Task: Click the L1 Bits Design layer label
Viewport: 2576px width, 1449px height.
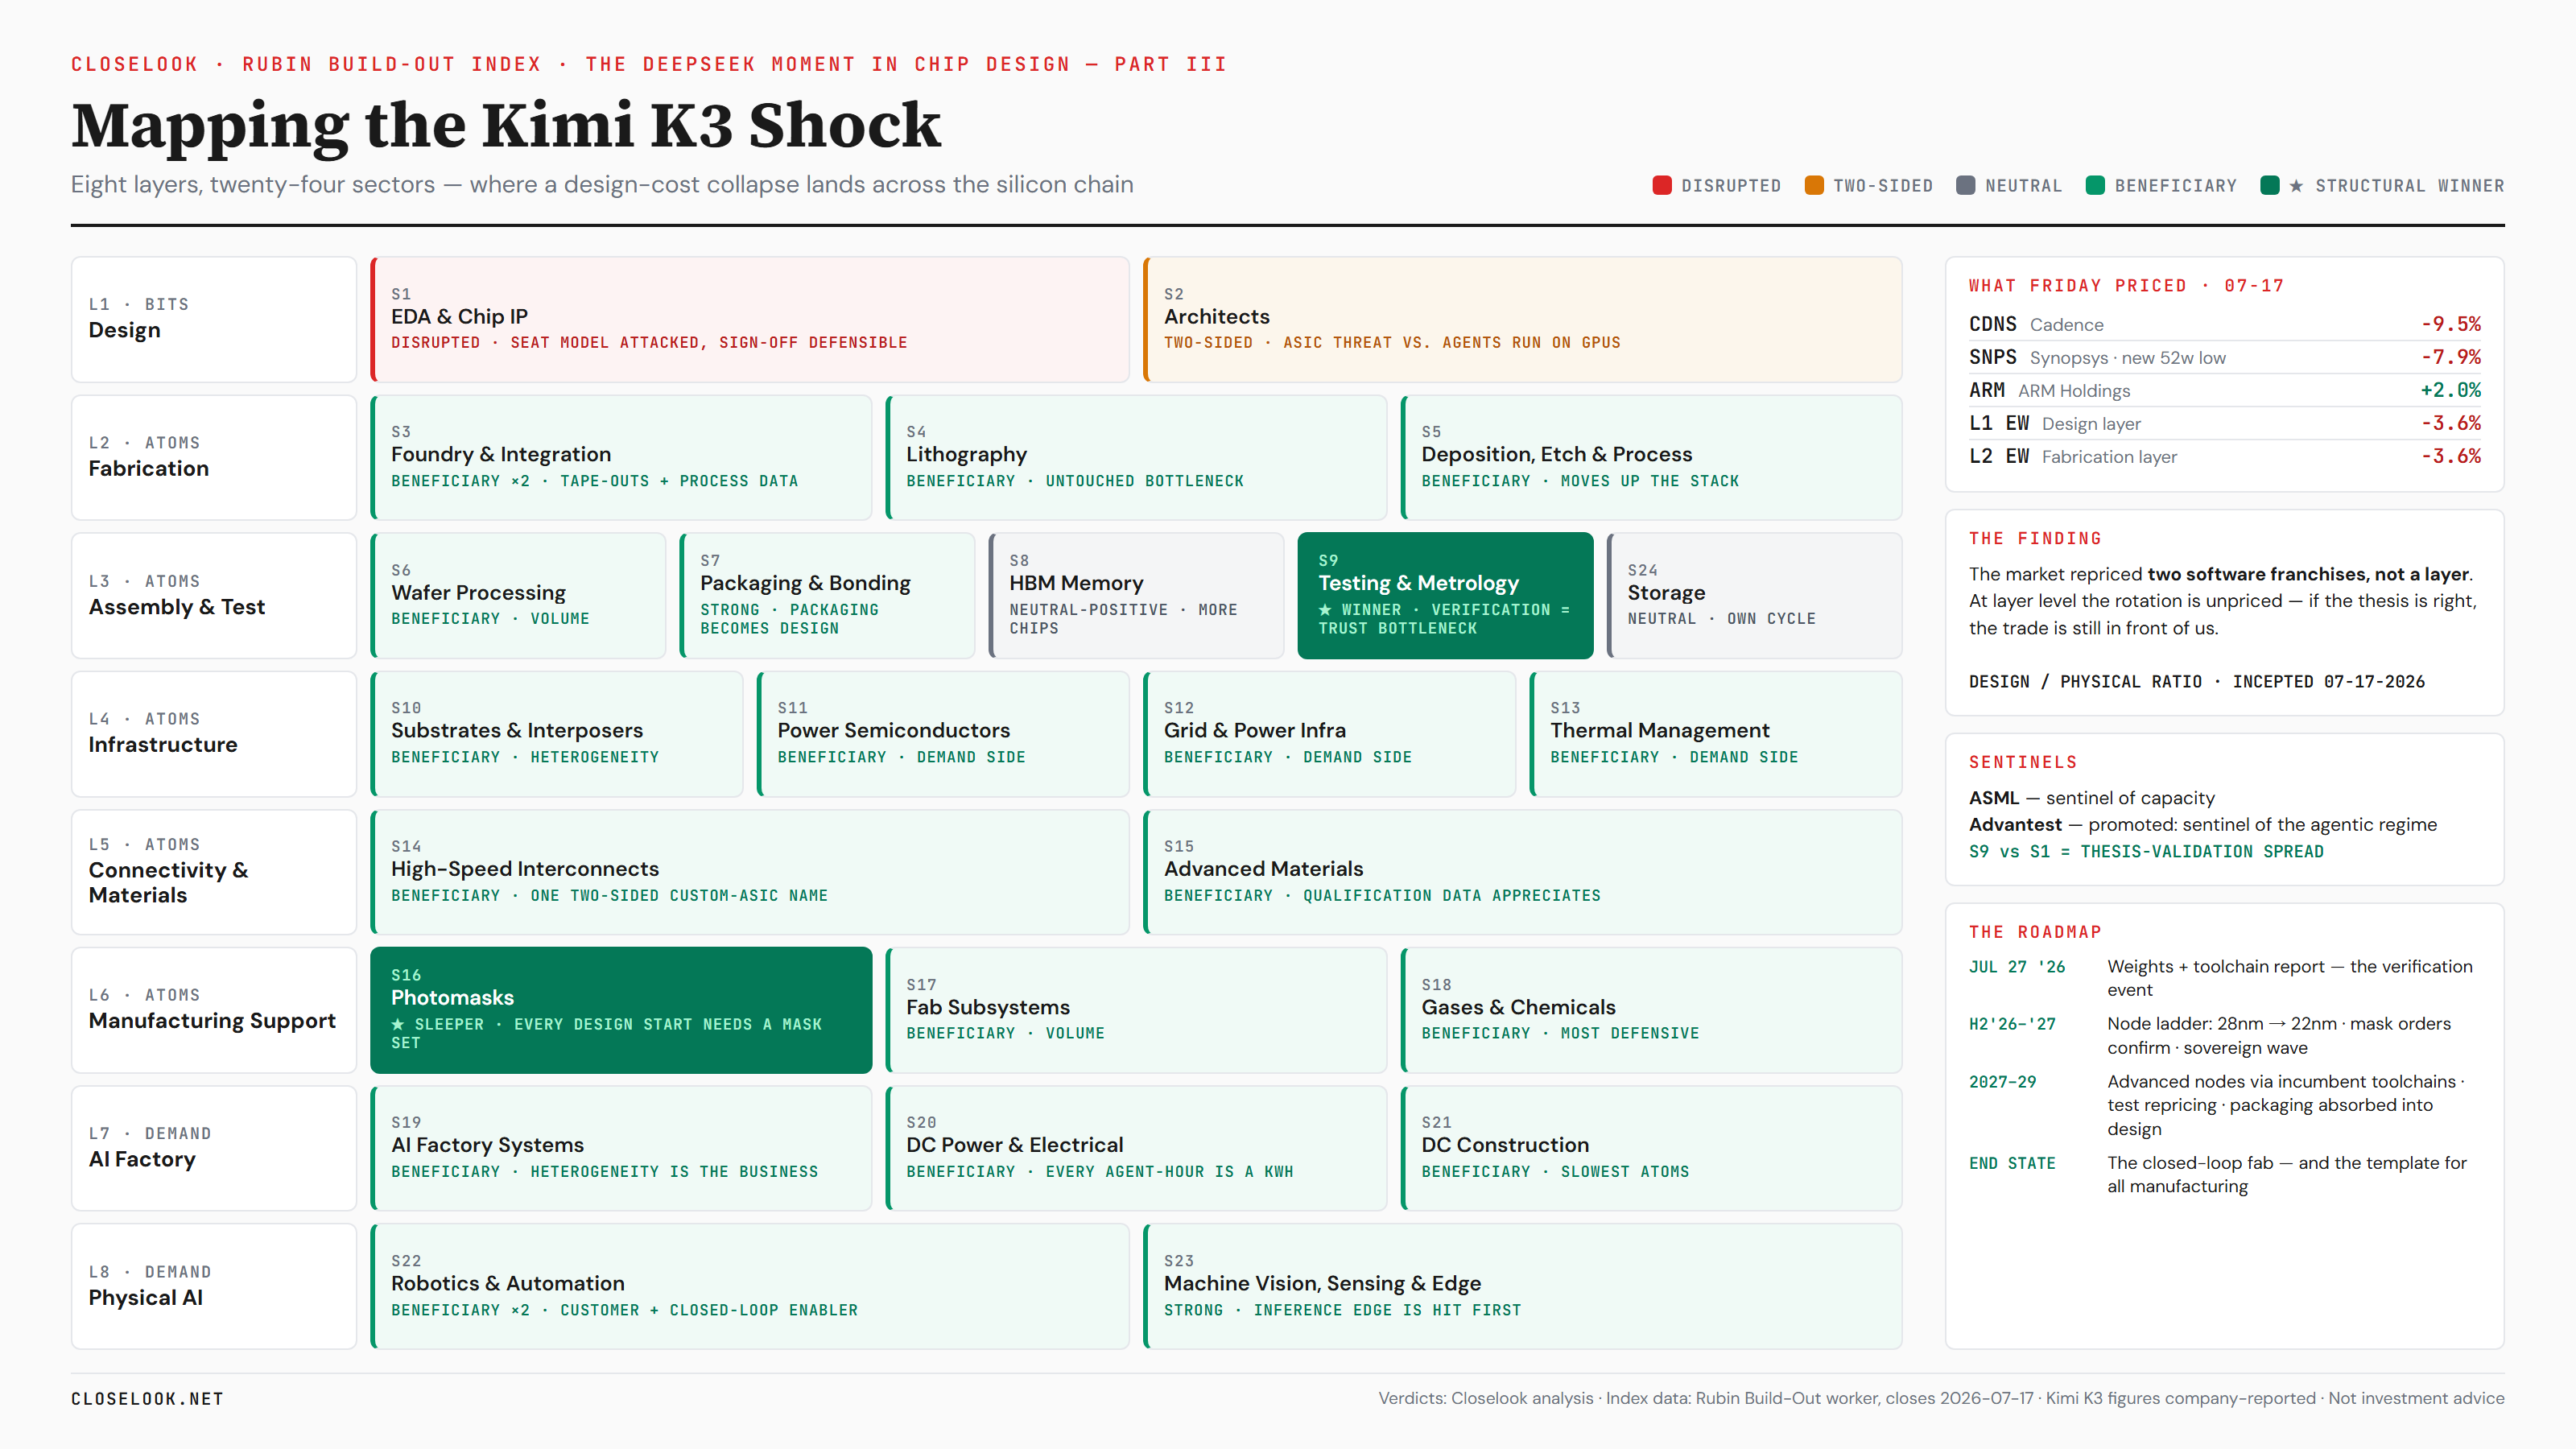Action: [214, 320]
